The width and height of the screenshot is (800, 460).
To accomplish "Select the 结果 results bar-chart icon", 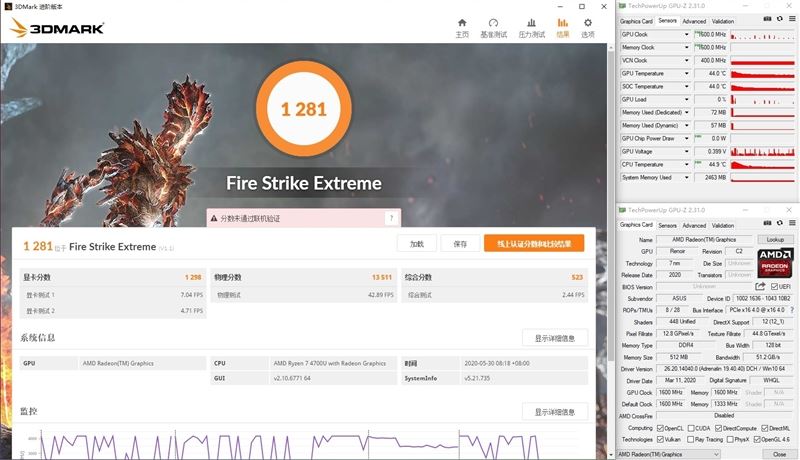I will tap(562, 23).
